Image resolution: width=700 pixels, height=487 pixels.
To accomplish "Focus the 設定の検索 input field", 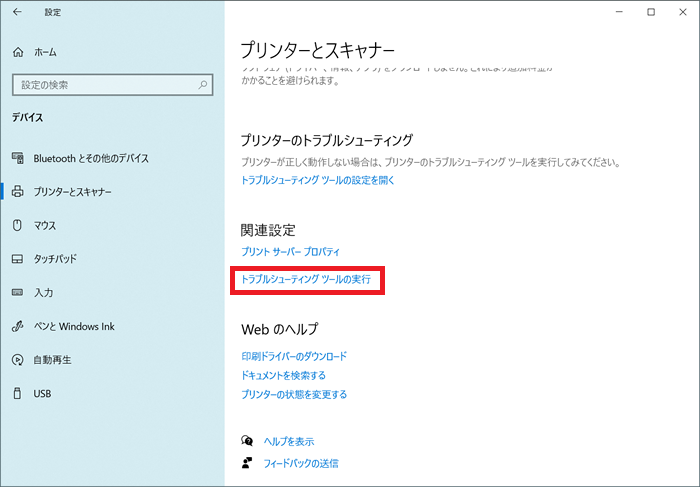I will coord(100,84).
